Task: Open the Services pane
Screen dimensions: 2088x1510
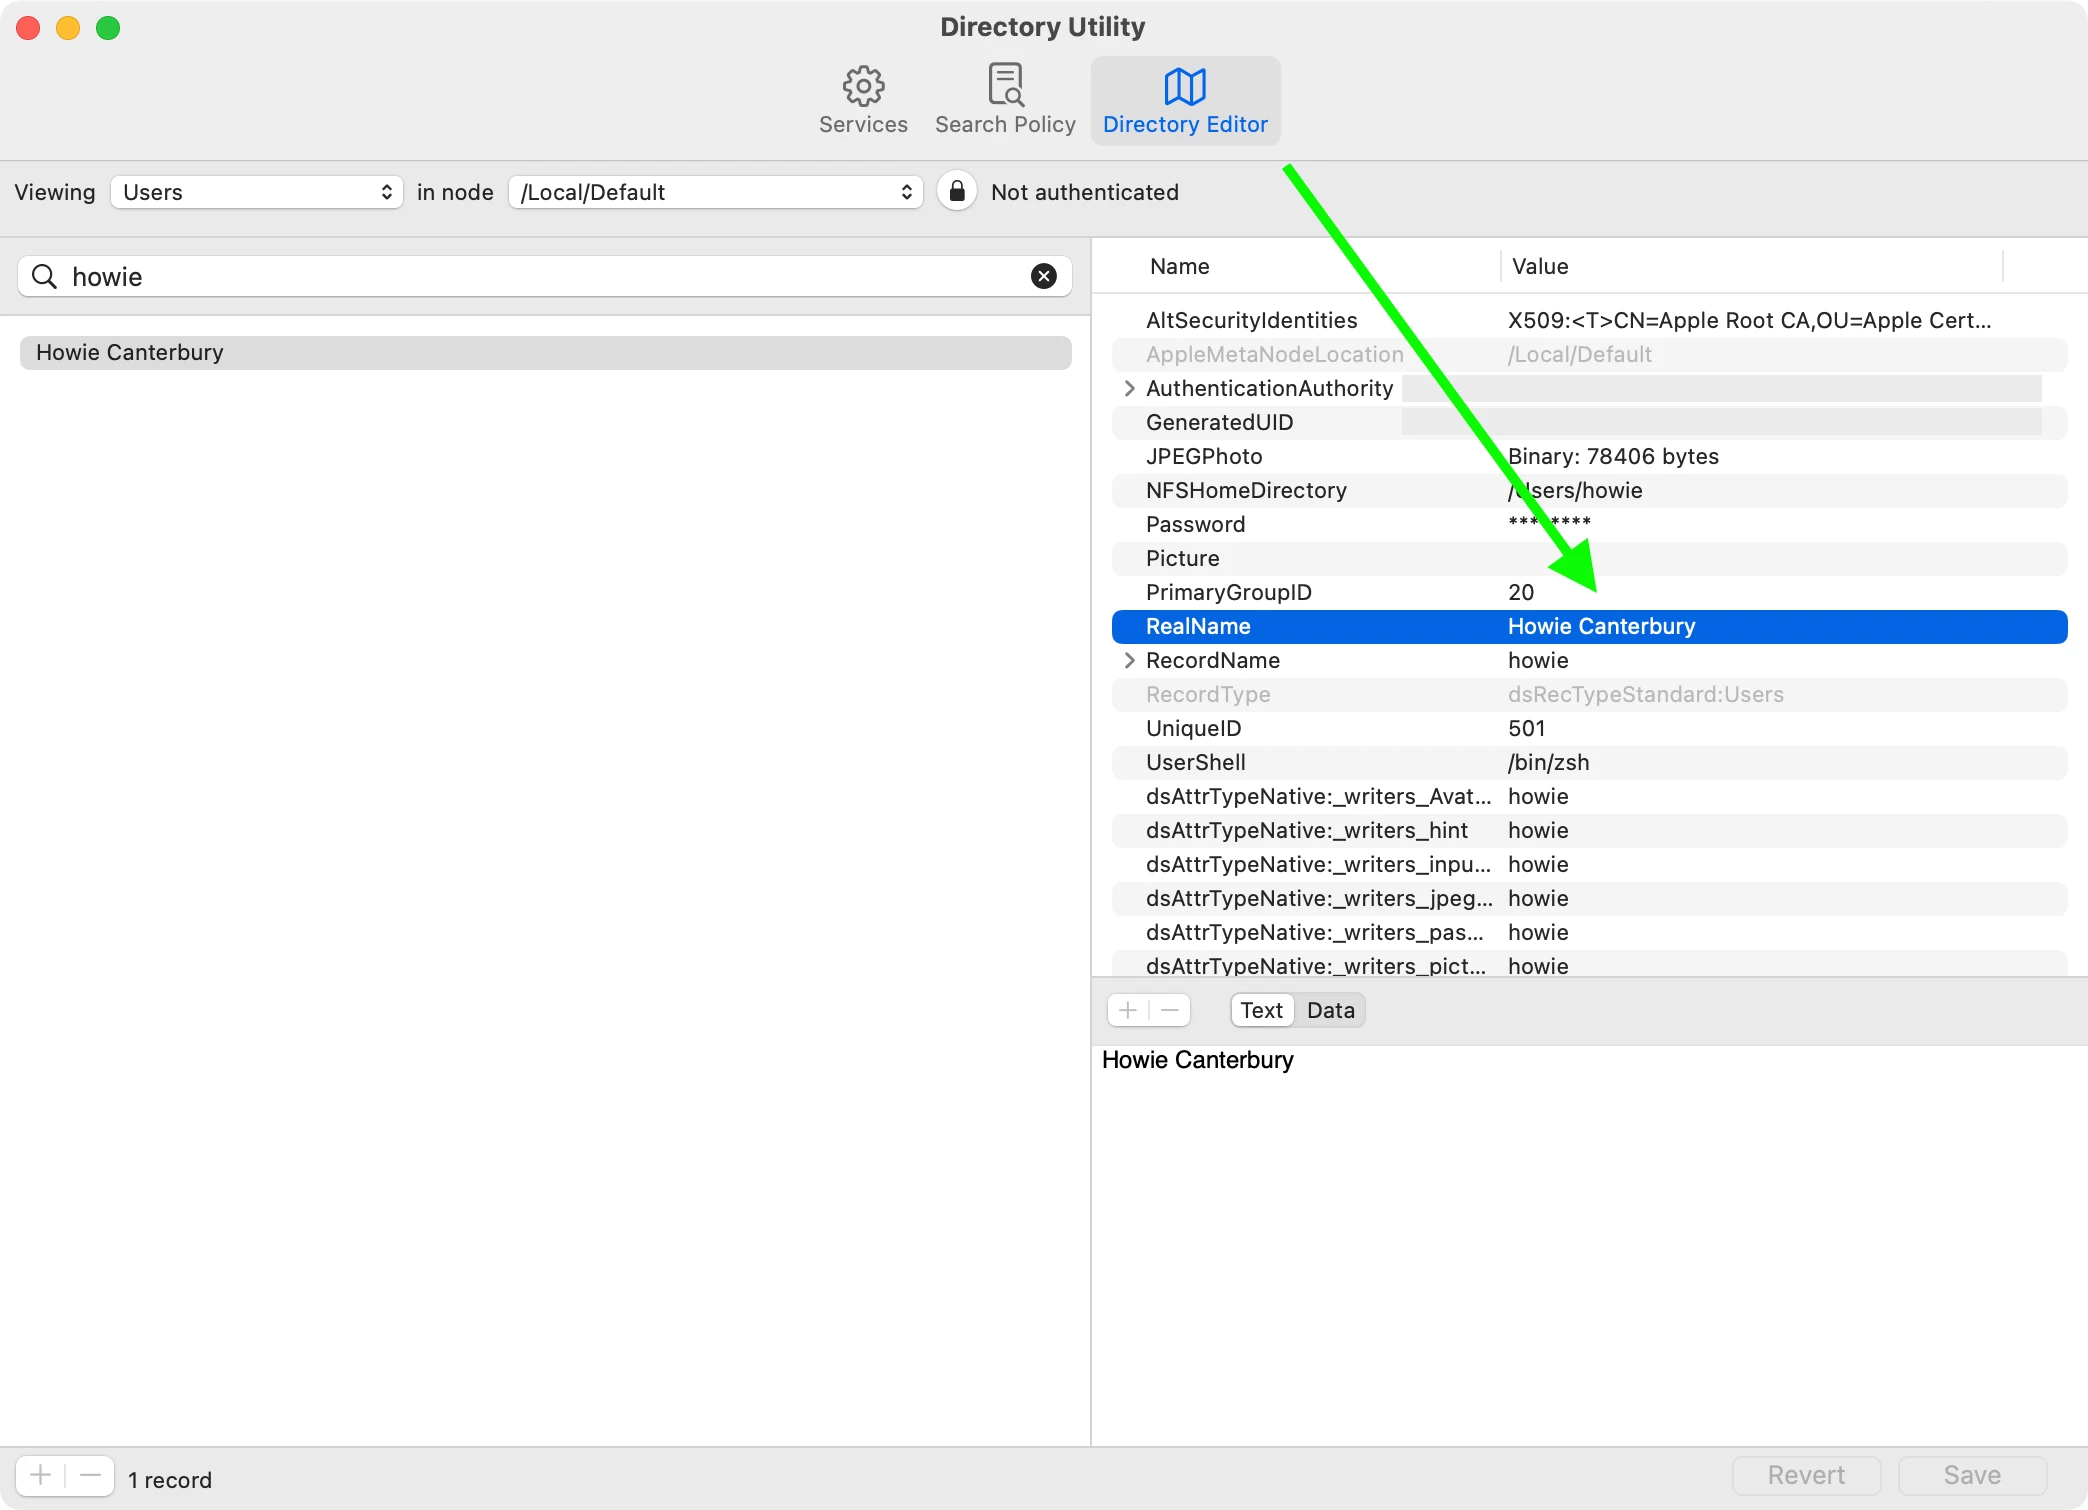Action: pyautogui.click(x=863, y=101)
